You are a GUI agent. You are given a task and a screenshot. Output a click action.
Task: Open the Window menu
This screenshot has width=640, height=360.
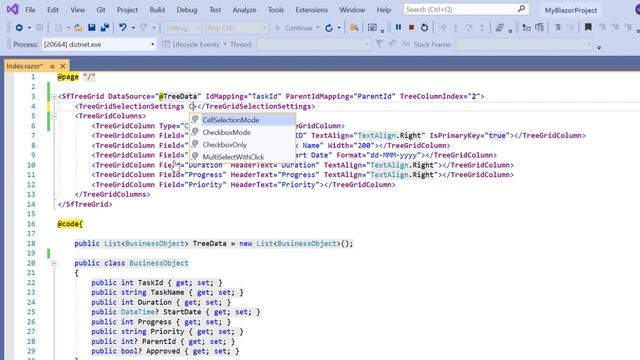352,10
